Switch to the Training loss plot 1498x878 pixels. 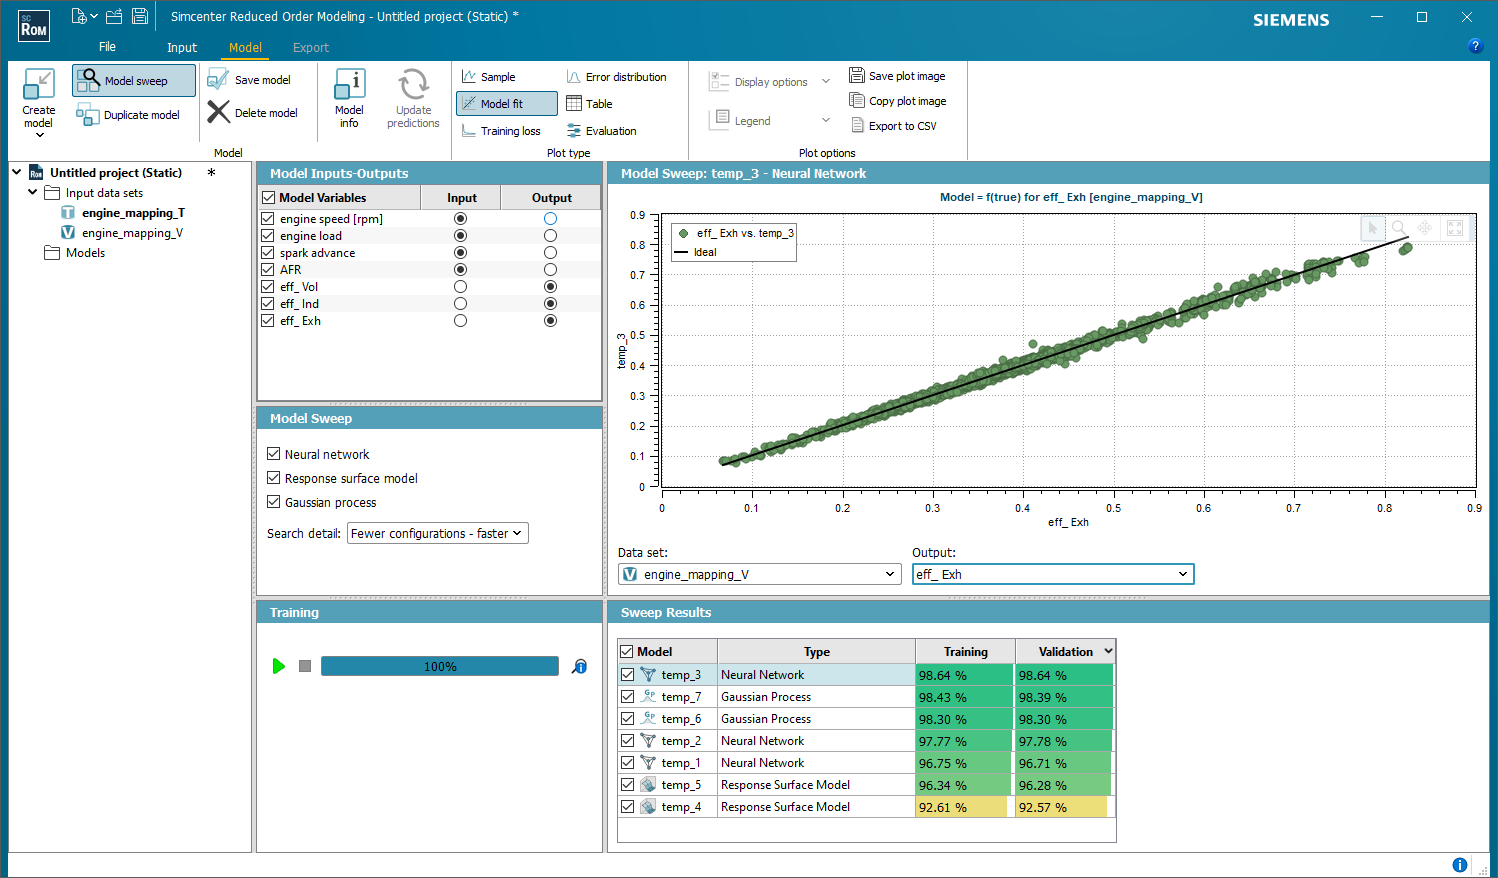coord(503,130)
